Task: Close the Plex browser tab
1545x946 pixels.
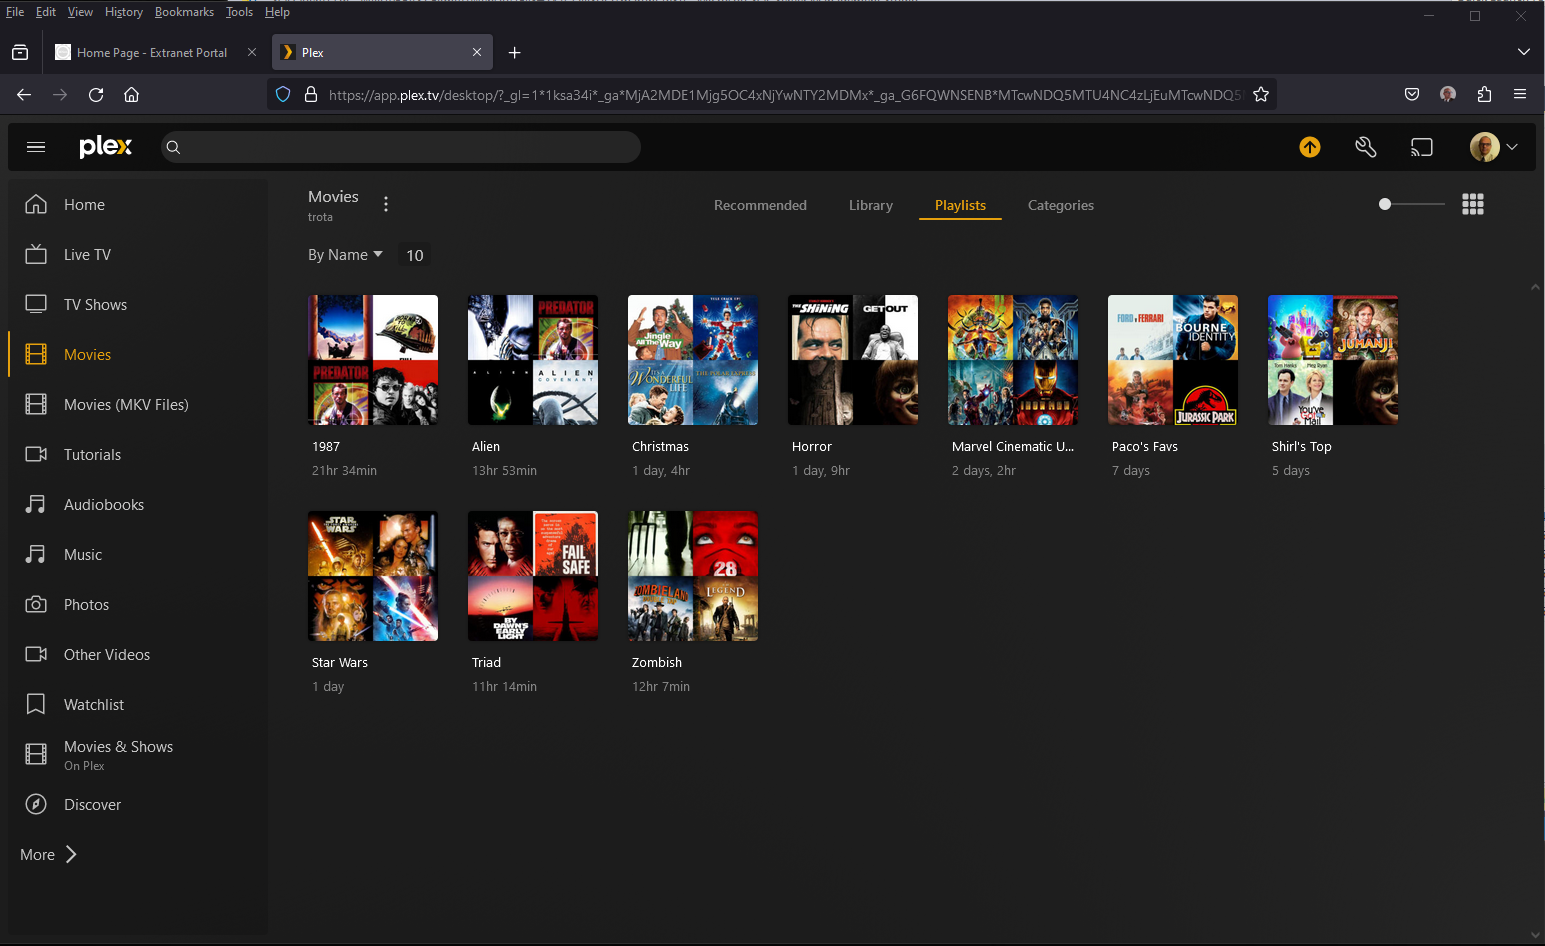Action: (477, 52)
